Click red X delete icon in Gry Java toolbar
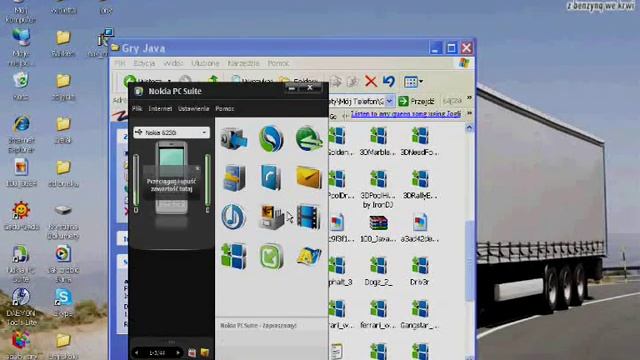 tap(371, 81)
